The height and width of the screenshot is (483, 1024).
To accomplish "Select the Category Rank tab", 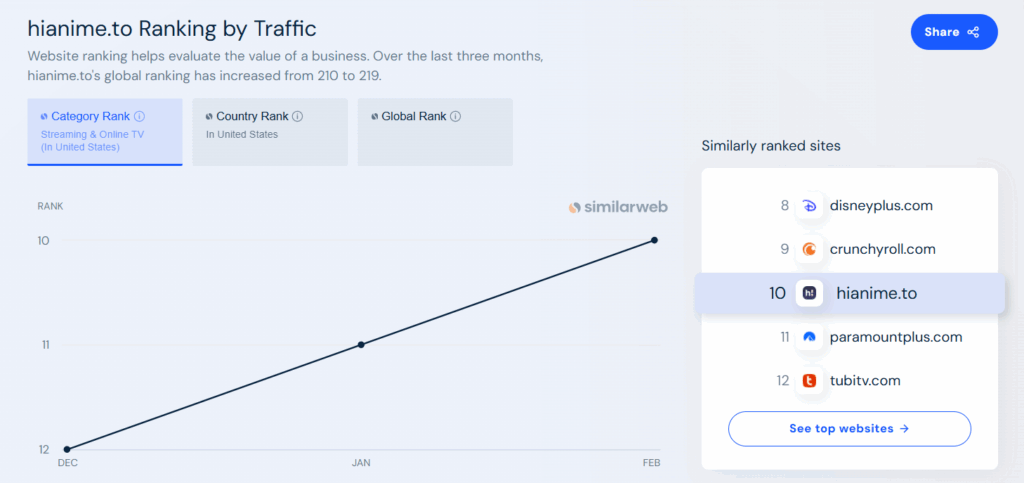I will (x=104, y=131).
